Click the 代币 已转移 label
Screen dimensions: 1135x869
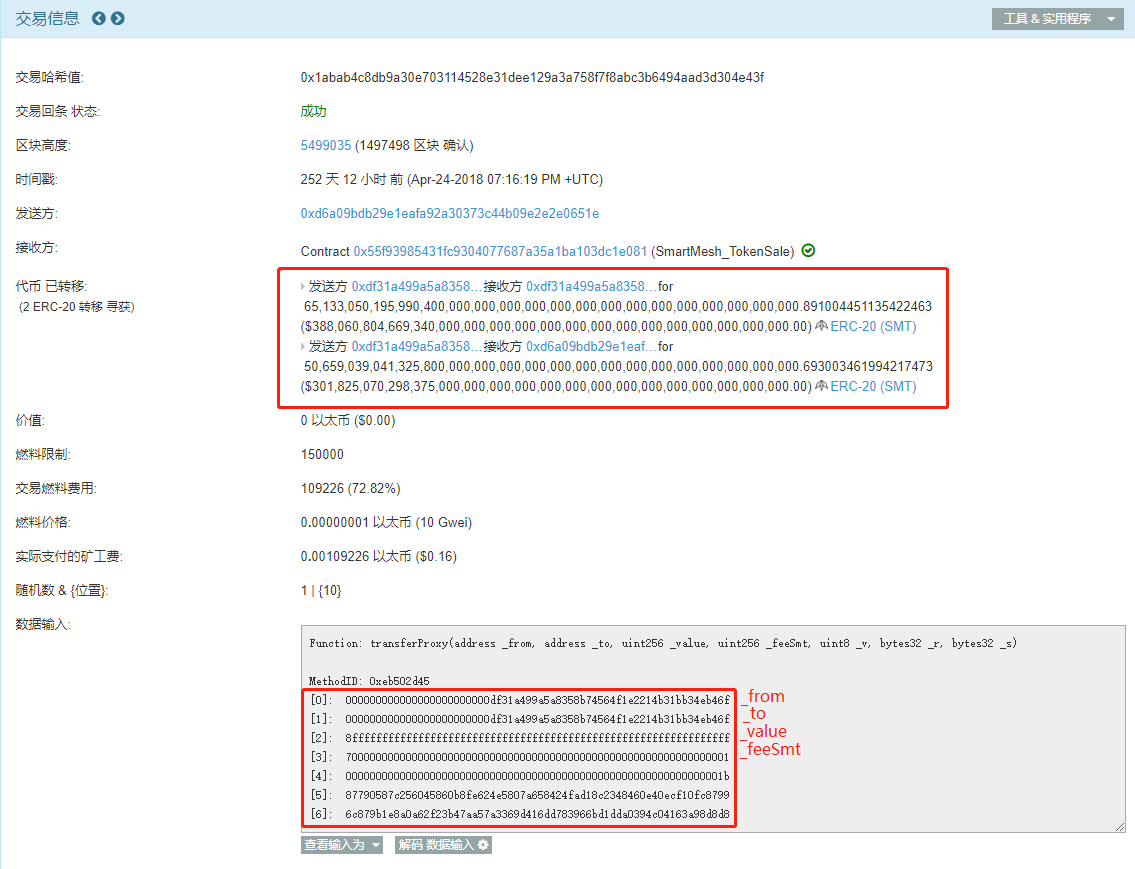pos(51,287)
